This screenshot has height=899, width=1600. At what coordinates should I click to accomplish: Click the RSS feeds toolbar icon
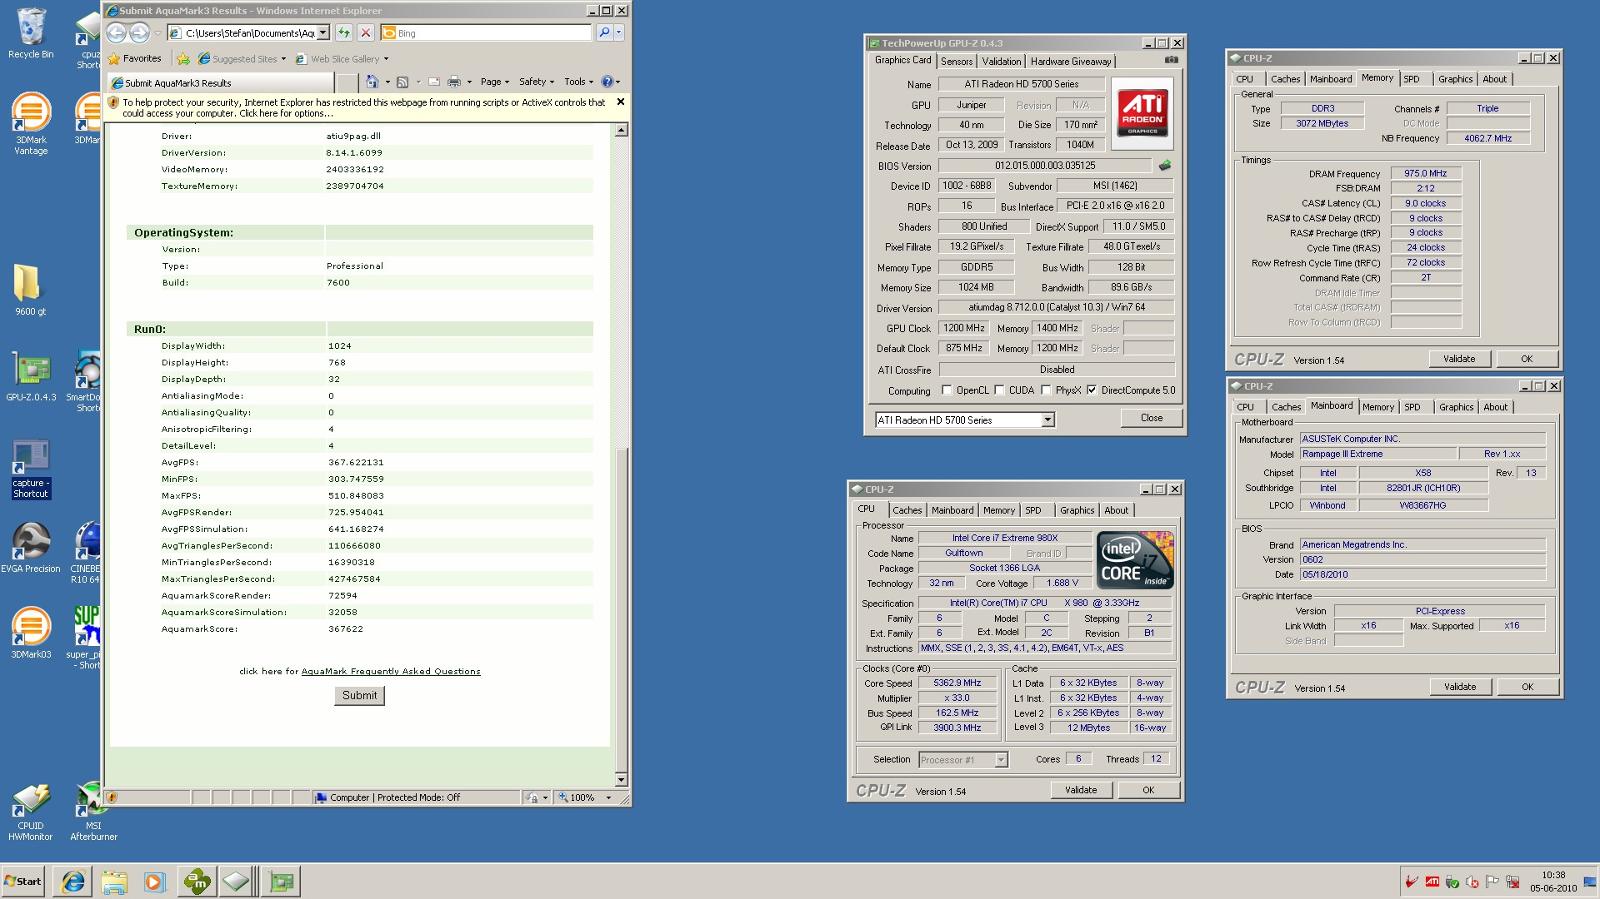[402, 82]
